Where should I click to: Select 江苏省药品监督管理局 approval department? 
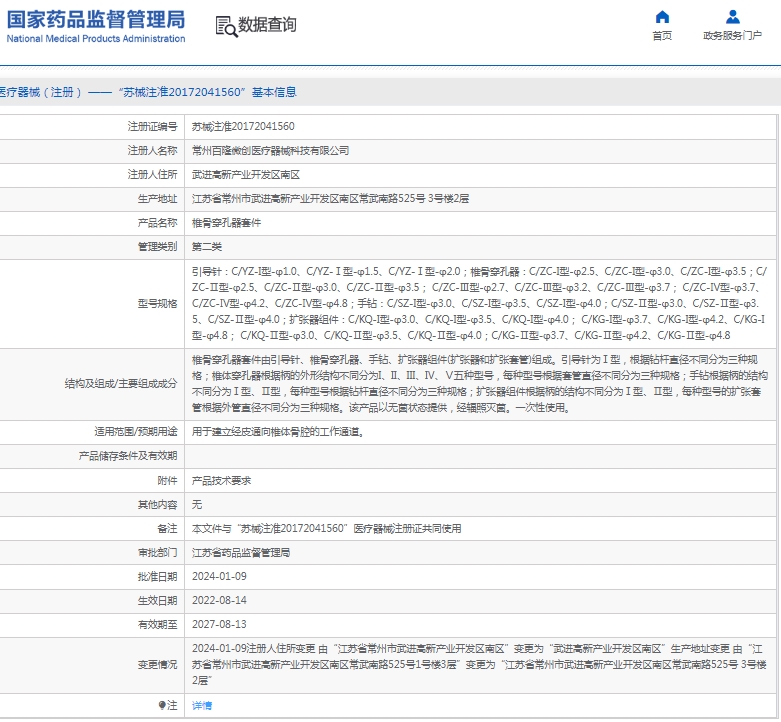click(x=241, y=553)
